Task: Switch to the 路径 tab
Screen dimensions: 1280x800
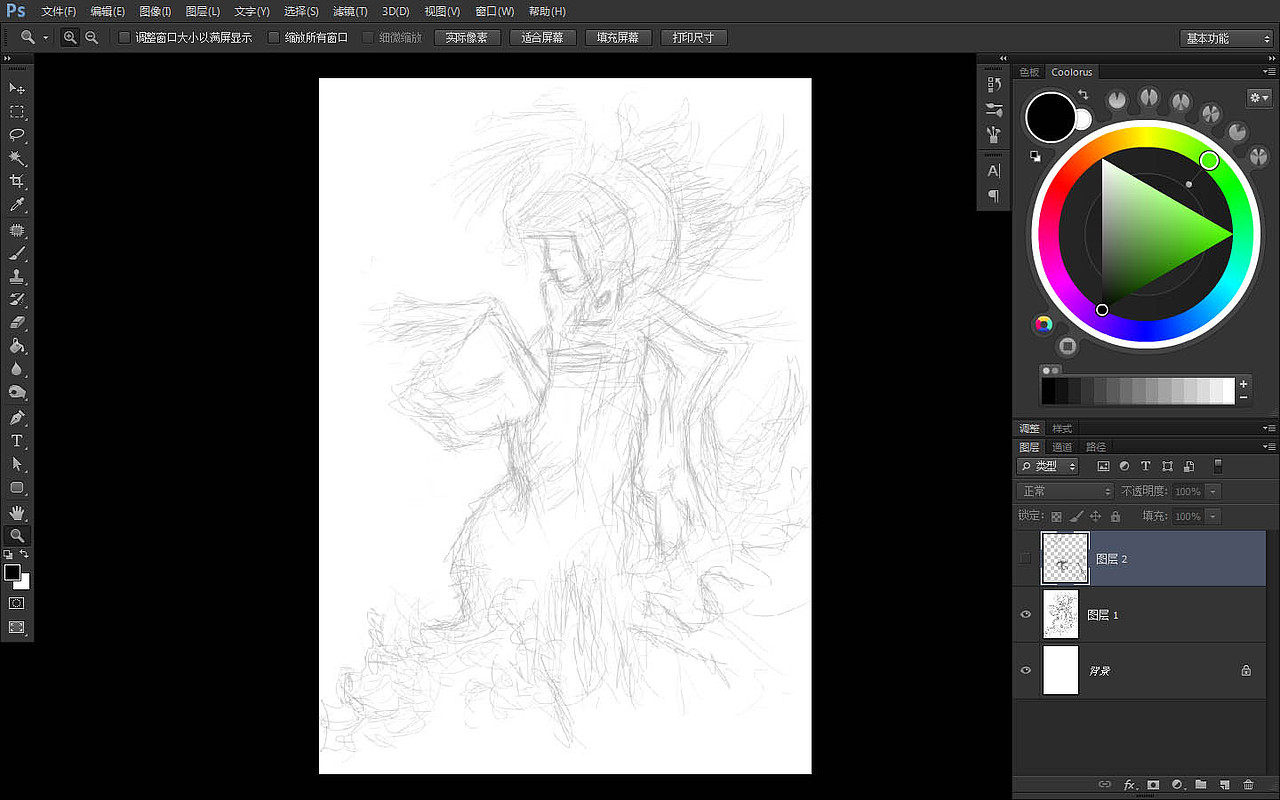Action: (1096, 447)
